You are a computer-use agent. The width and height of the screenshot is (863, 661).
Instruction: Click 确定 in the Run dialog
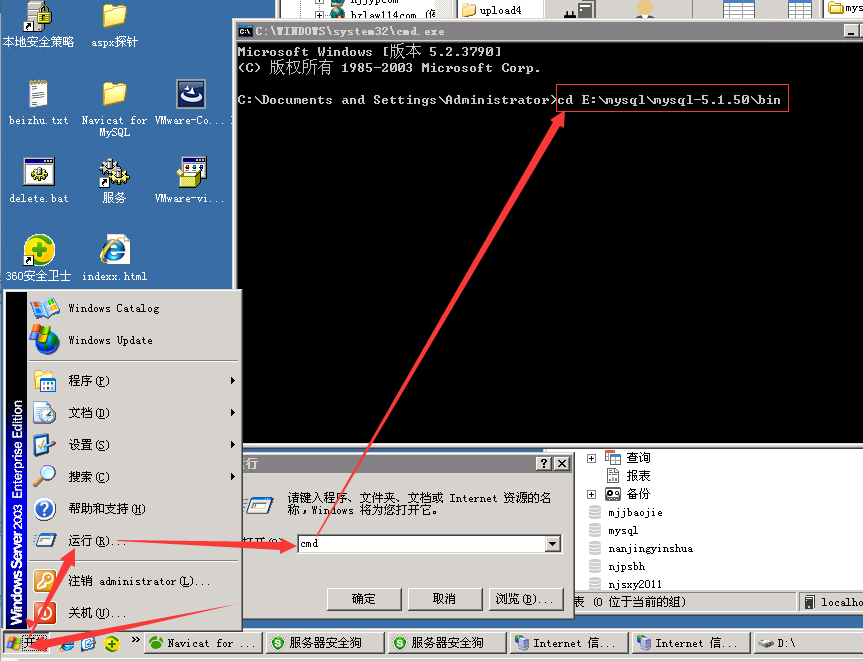(364, 599)
